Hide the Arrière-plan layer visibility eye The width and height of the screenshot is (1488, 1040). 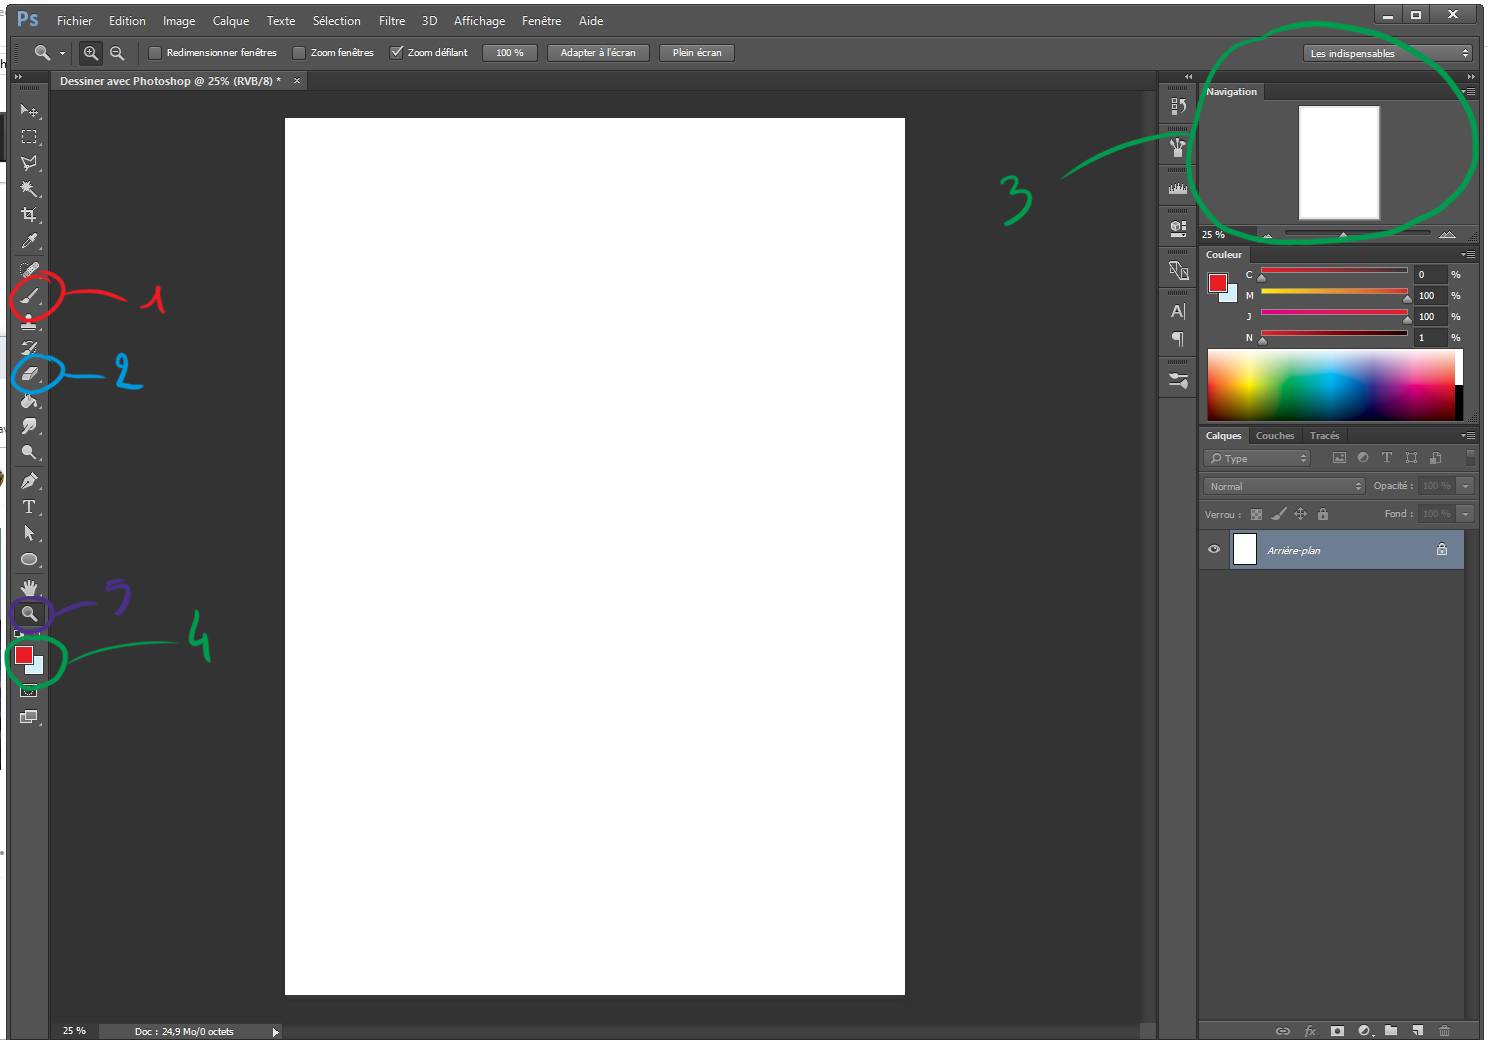[x=1213, y=549]
